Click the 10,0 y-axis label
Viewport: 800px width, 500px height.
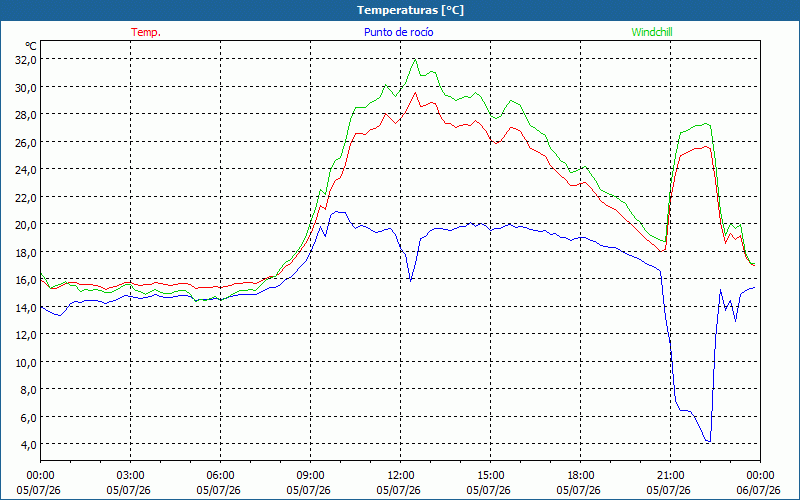pos(24,363)
